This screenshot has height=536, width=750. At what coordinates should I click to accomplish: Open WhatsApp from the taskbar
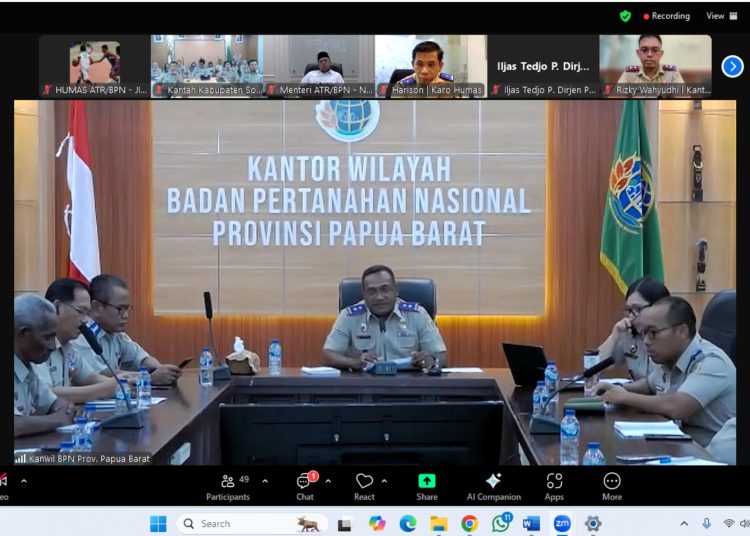click(500, 524)
